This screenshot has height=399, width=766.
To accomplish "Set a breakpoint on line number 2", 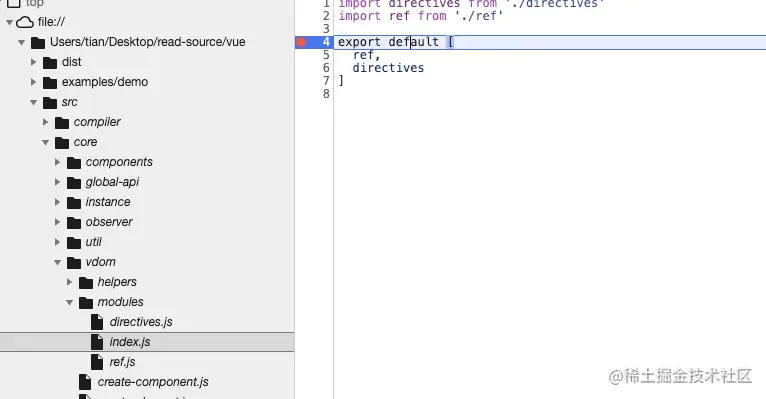I will point(326,16).
